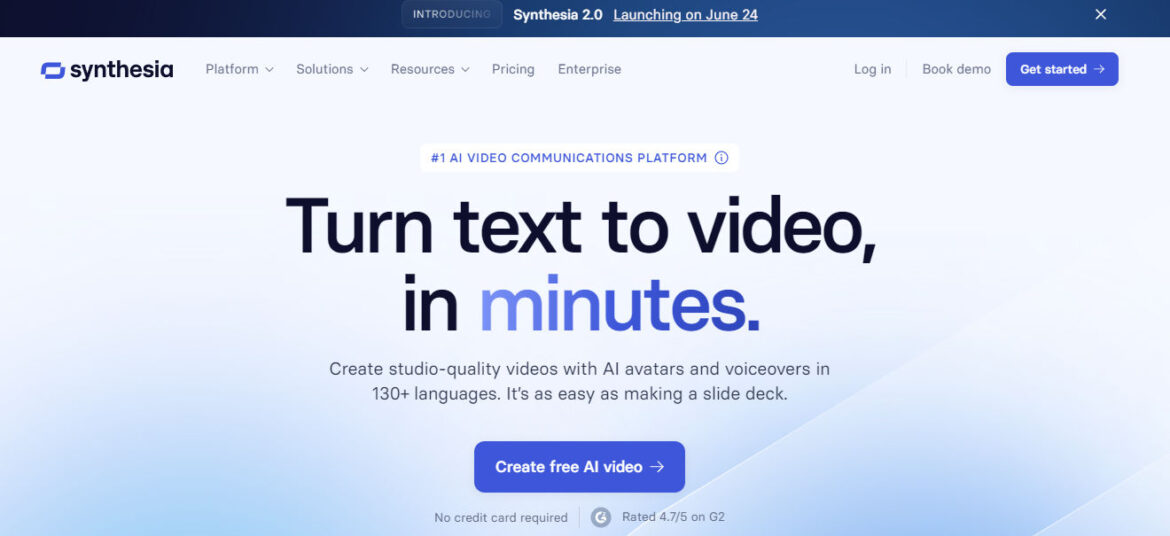Screen dimensions: 1170x536
Task: Expand the Solutions dropdown menu
Action: tap(332, 69)
